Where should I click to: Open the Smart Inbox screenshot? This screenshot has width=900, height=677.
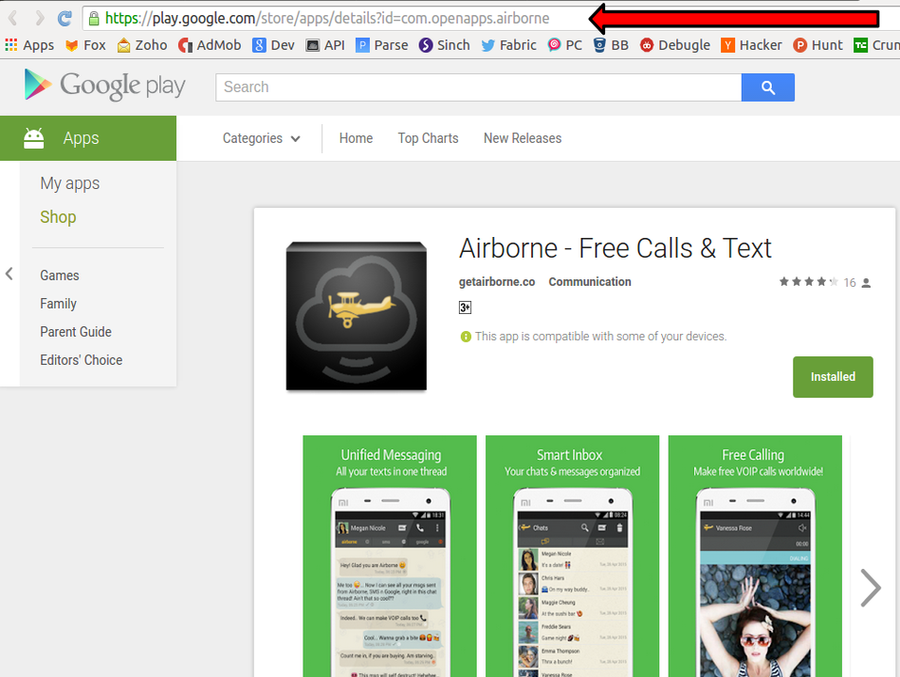[572, 556]
